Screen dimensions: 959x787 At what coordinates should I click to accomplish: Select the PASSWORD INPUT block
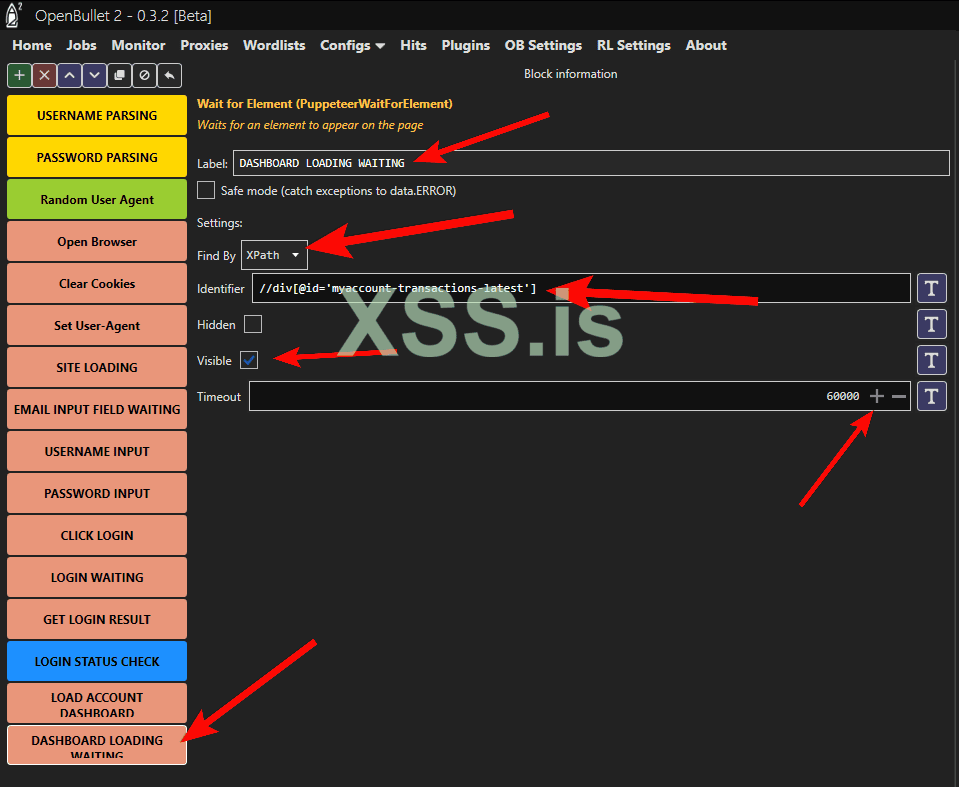[97, 493]
